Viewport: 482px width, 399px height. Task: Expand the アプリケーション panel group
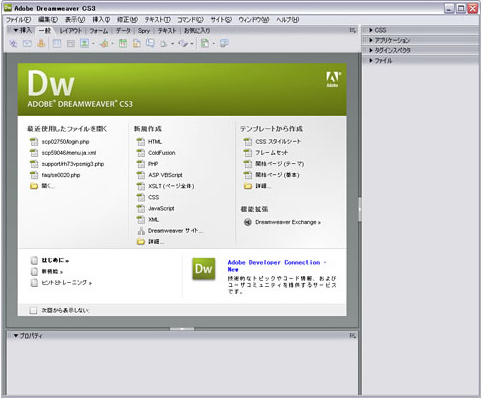[389, 40]
